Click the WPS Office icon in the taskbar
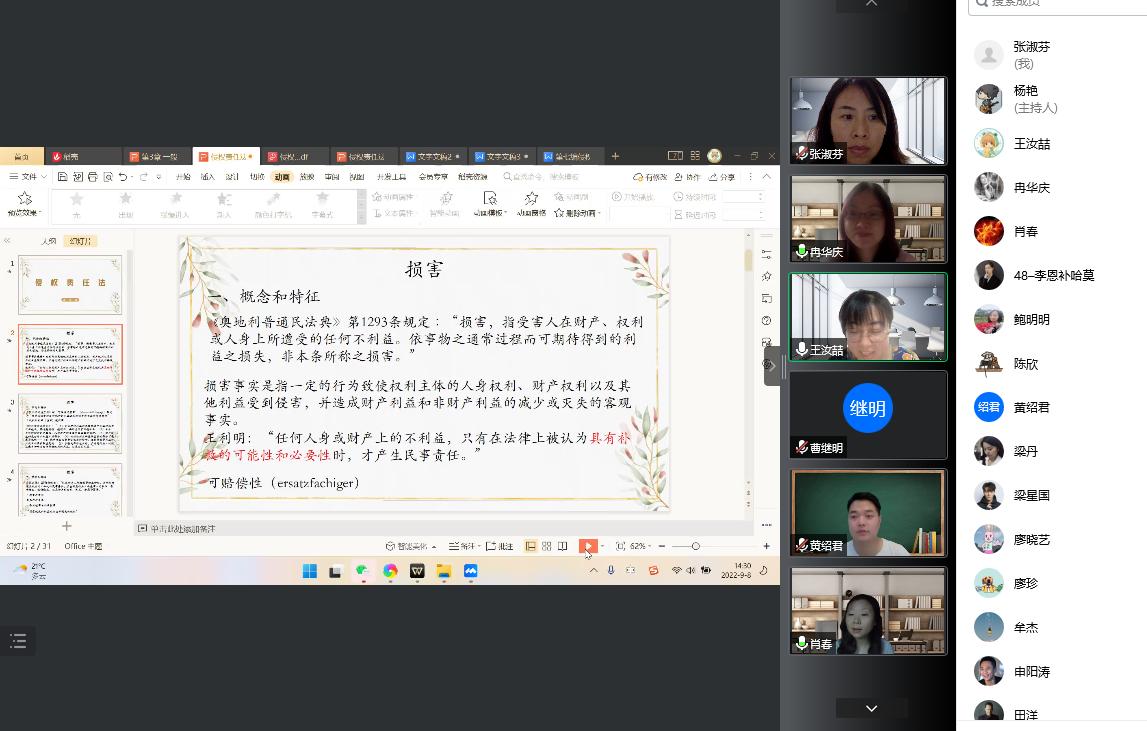The image size is (1147, 731). [x=417, y=571]
